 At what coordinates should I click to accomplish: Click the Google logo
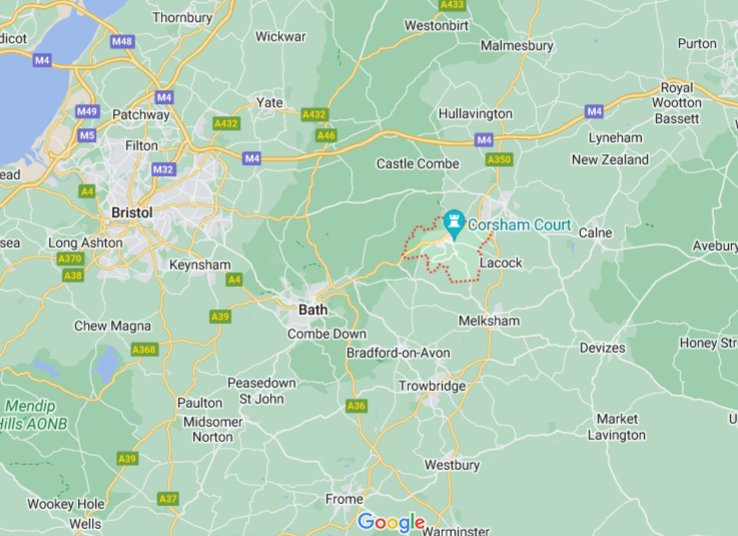tap(391, 523)
